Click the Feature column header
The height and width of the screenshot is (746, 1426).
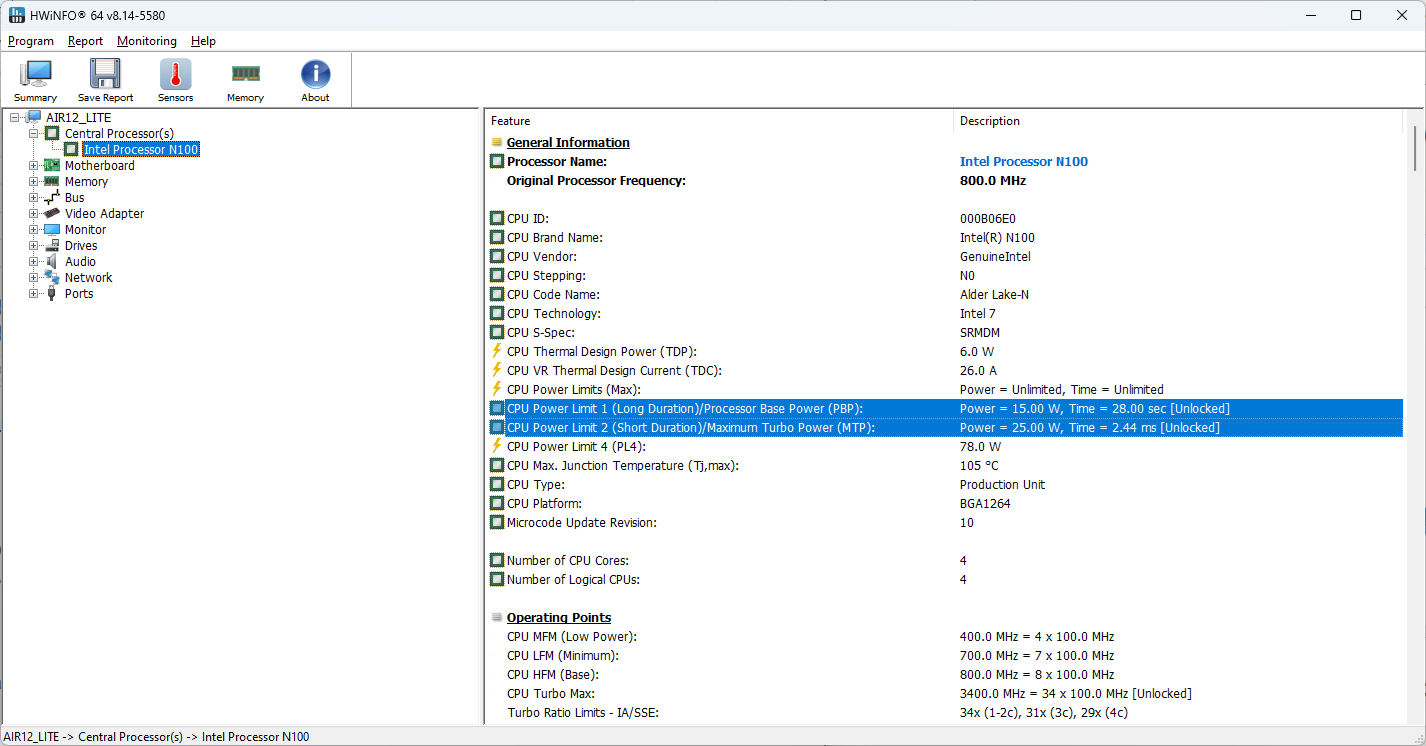(x=719, y=121)
